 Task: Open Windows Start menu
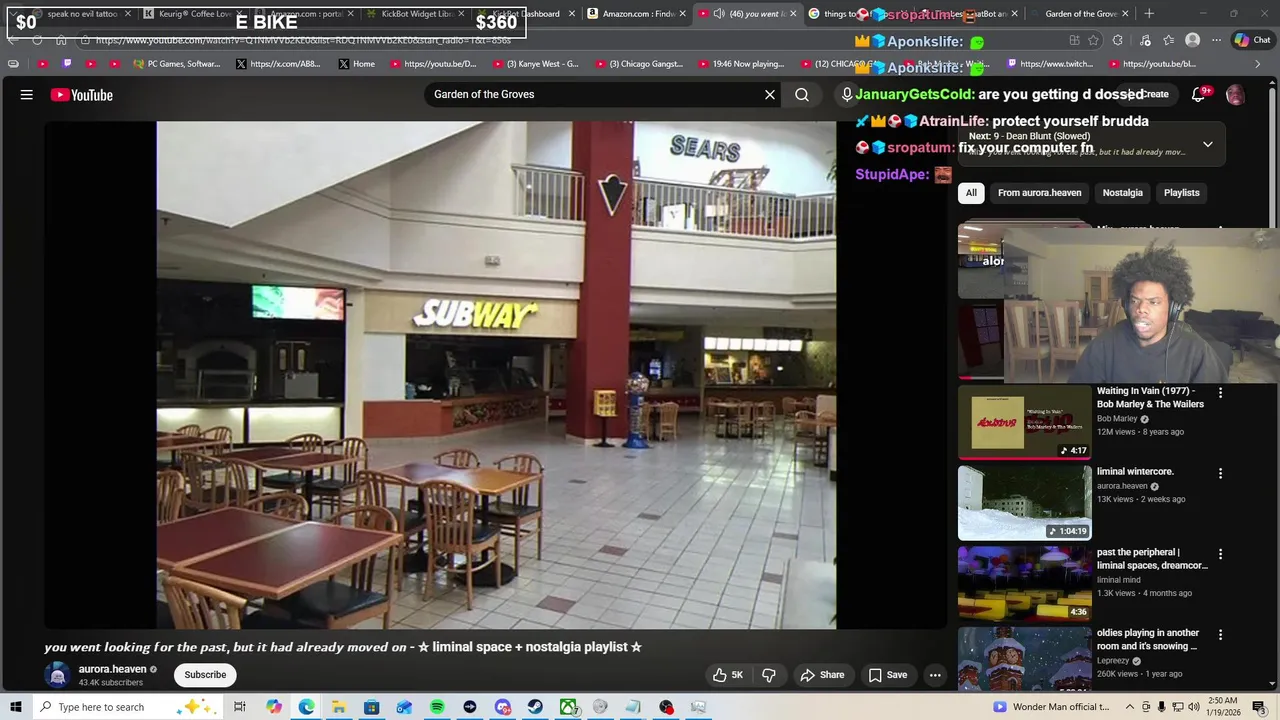(x=15, y=707)
